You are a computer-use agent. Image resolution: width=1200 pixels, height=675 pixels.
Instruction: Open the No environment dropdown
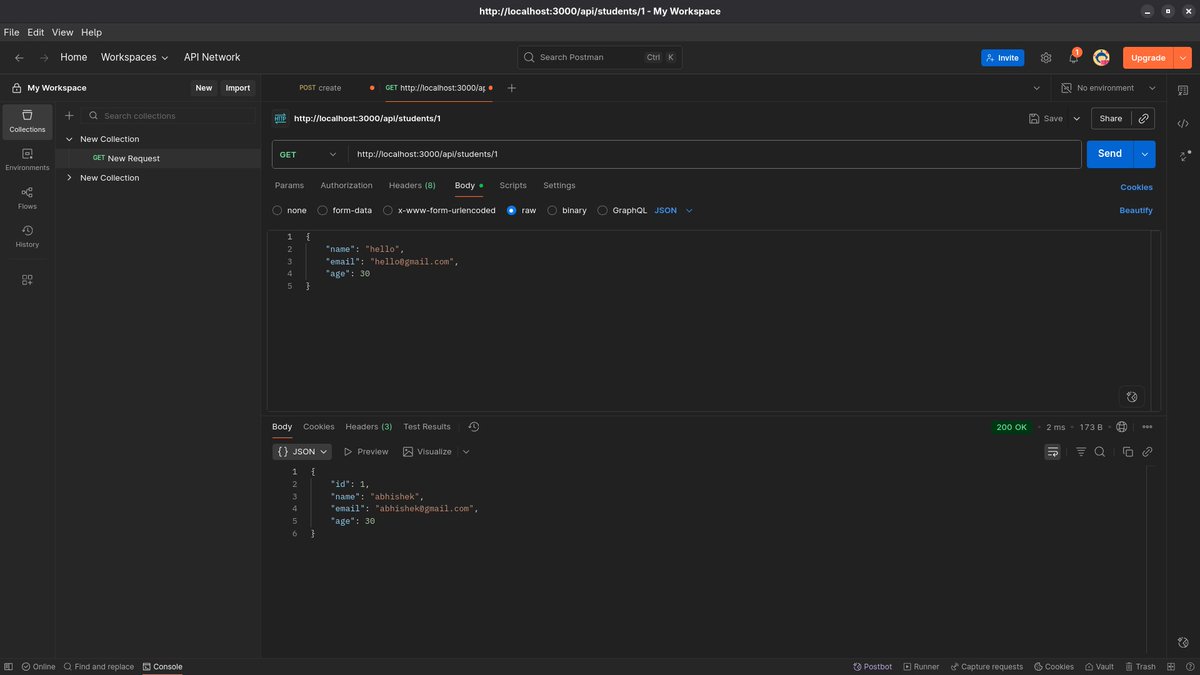[x=1108, y=88]
